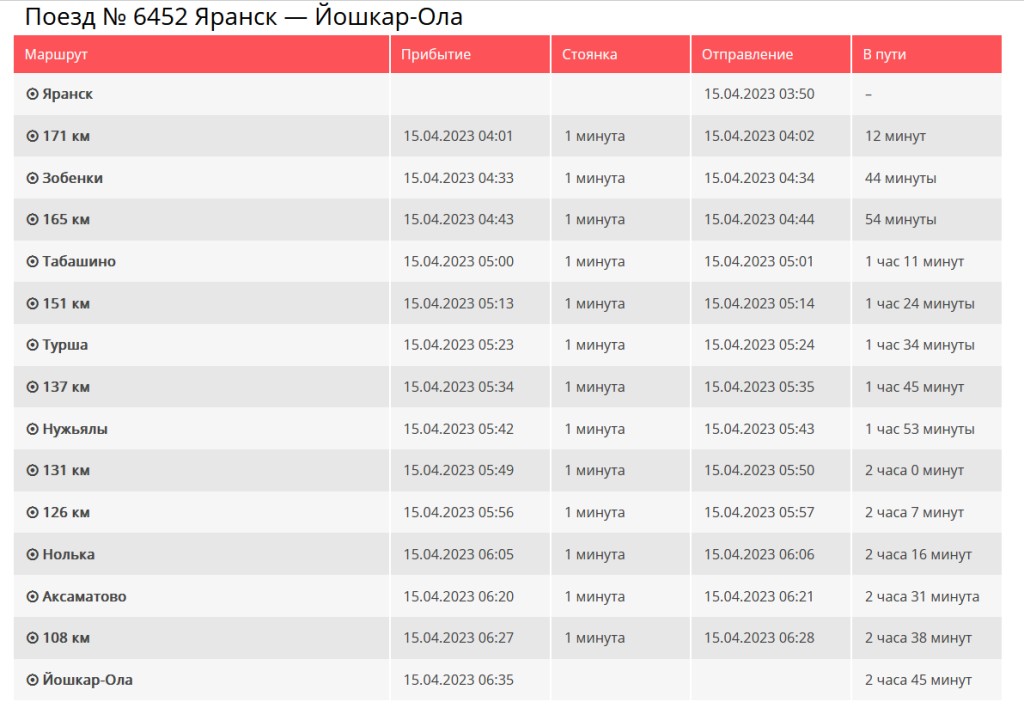The width and height of the screenshot is (1024, 708).
Task: Open the 165 км station link
Action: (66, 219)
